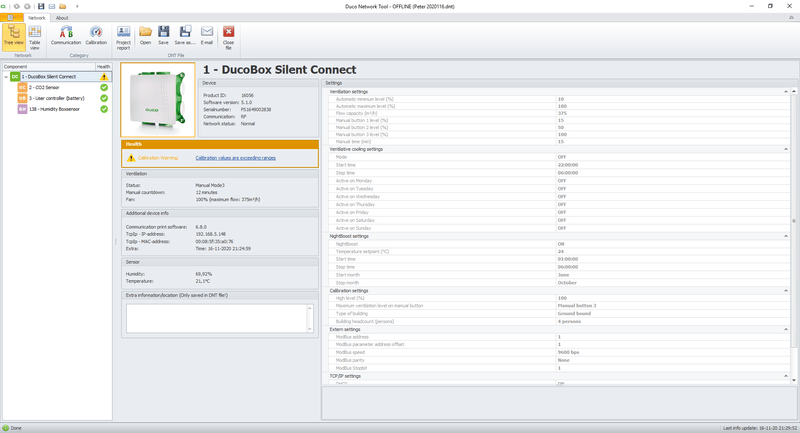The width and height of the screenshot is (800, 433).
Task: Collapse the DucoBox Silent Connect tree node
Action: pos(6,77)
